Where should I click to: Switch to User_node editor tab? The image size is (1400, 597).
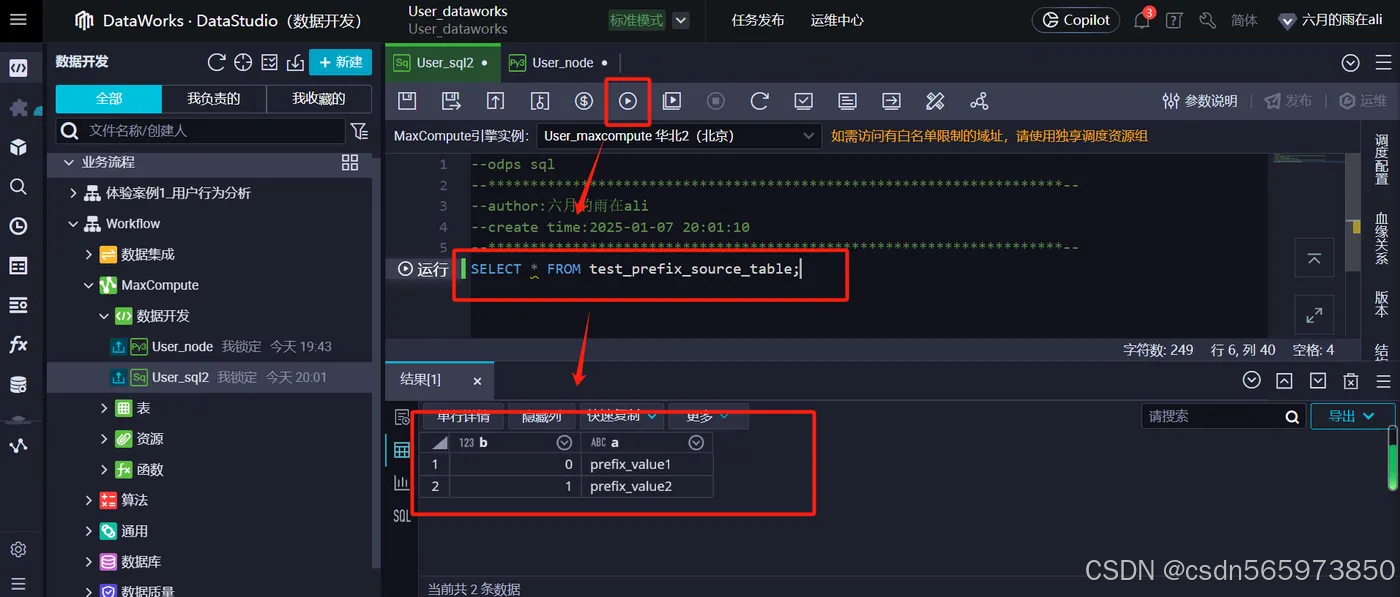559,63
